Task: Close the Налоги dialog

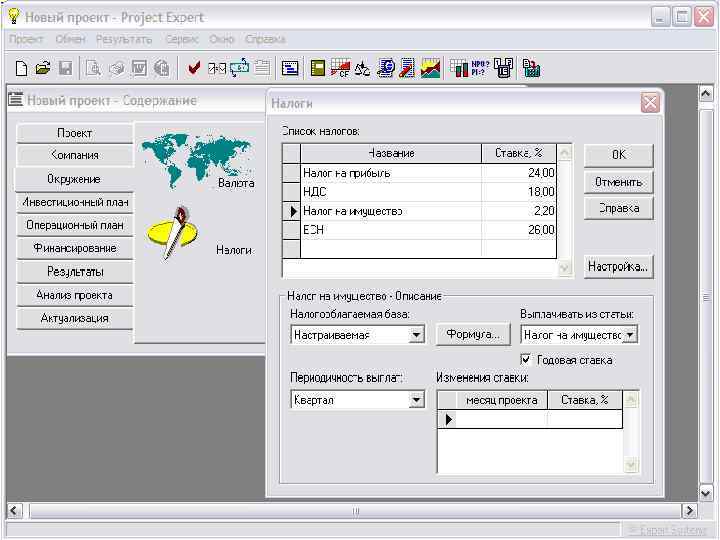Action: tap(650, 103)
